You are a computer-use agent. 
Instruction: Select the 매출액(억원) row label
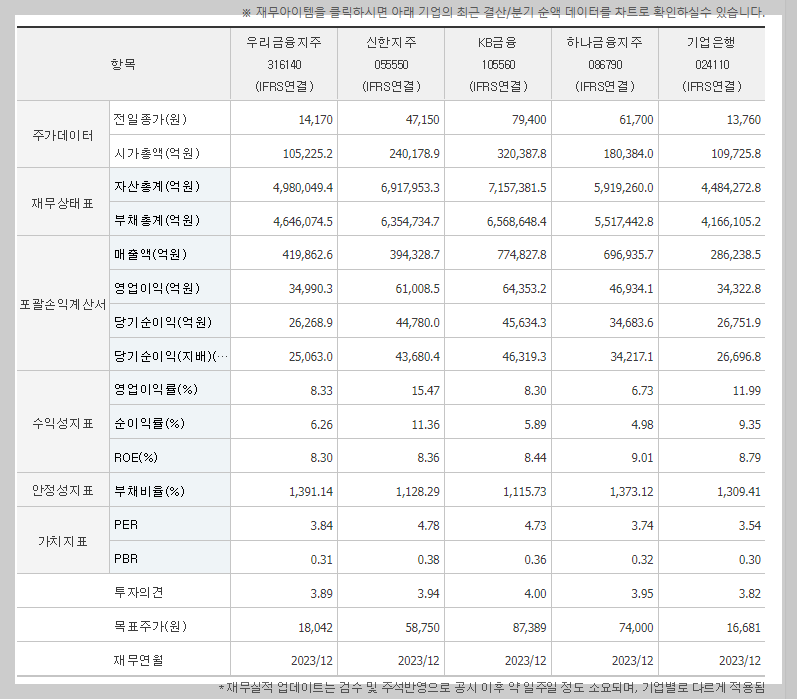(x=150, y=254)
